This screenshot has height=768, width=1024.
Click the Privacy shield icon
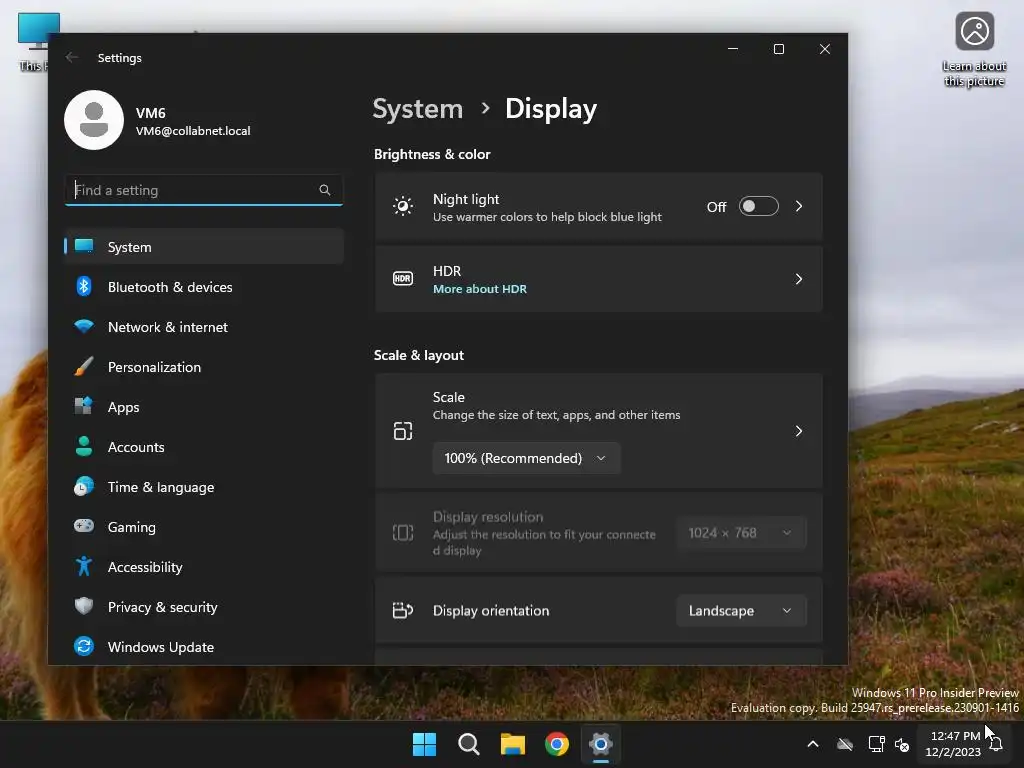[x=84, y=606]
